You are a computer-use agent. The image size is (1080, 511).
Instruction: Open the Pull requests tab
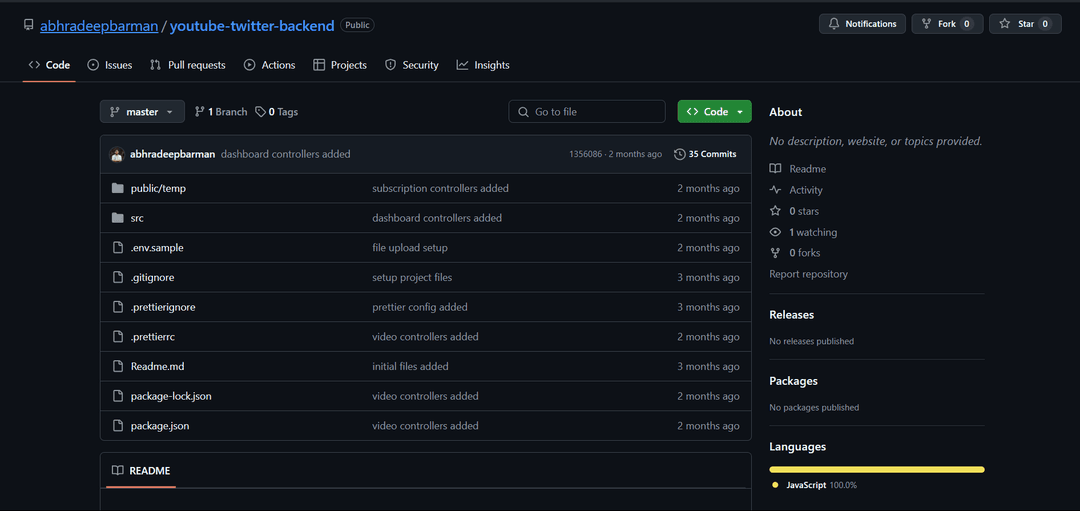[x=188, y=65]
